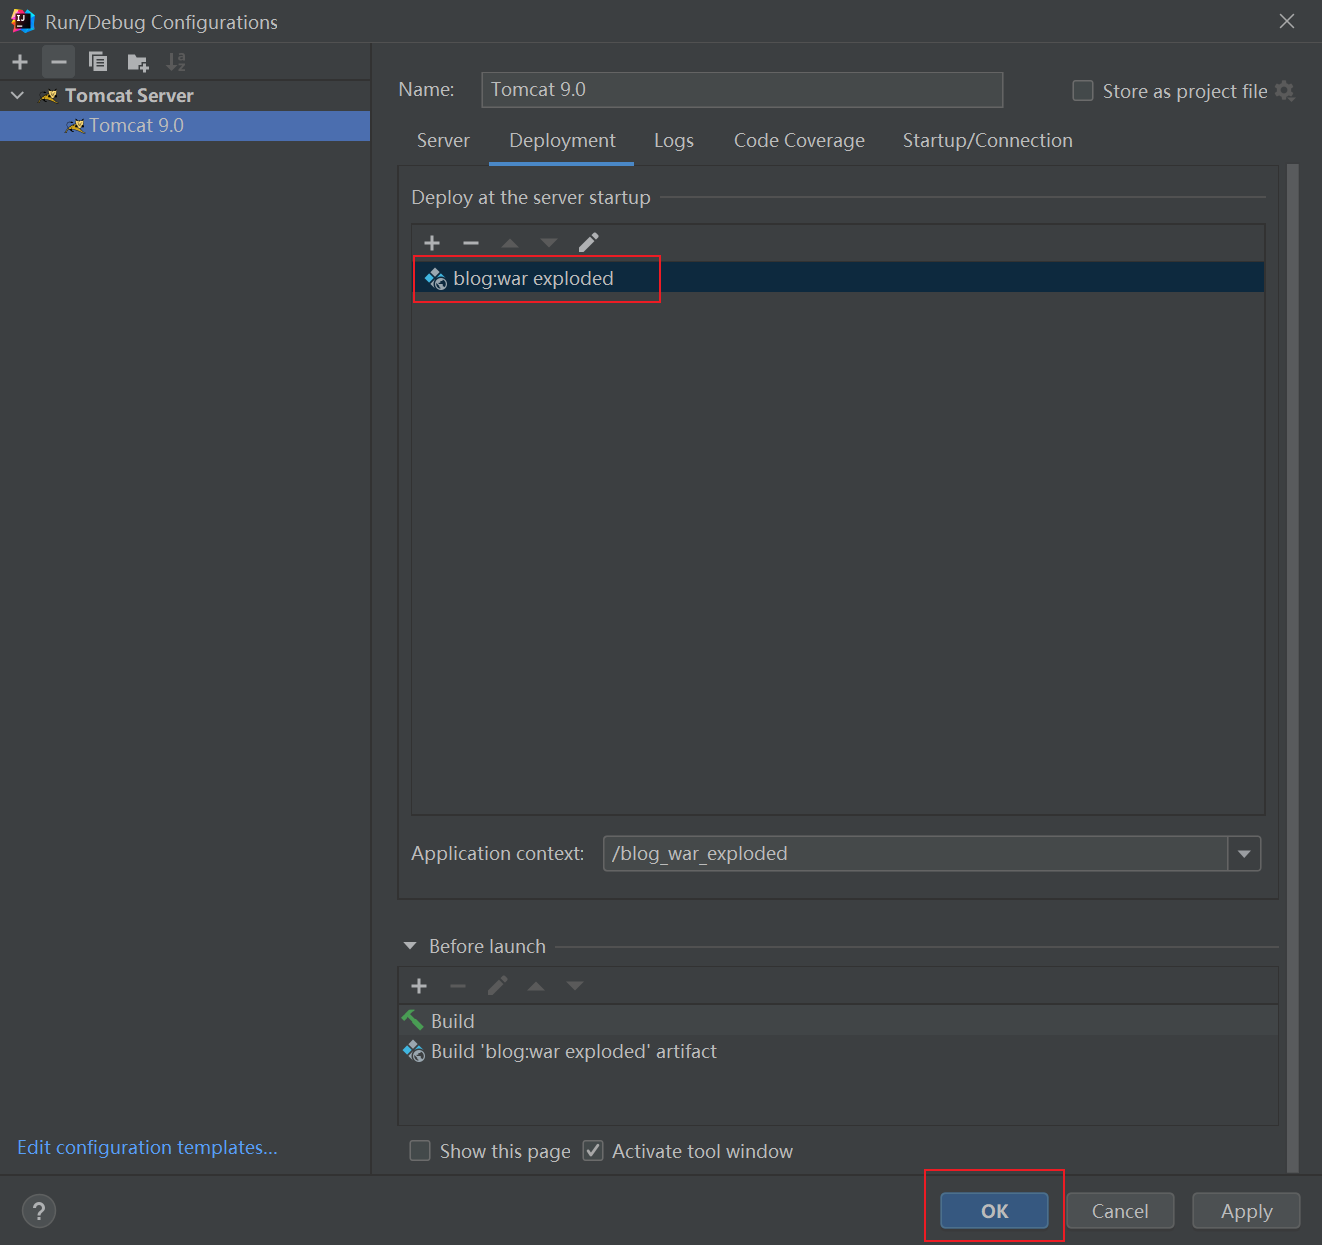Sort configurations alphabetically
The image size is (1322, 1245).
(x=176, y=62)
